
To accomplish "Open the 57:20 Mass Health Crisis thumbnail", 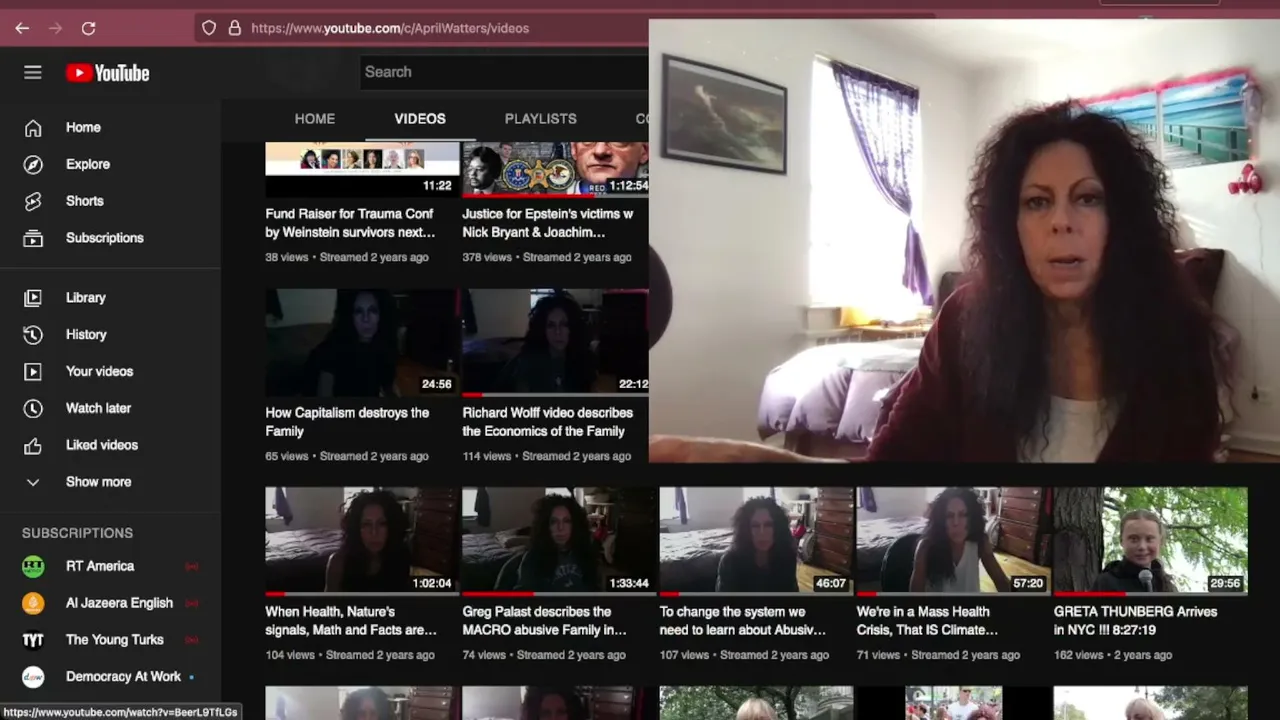I will point(953,541).
